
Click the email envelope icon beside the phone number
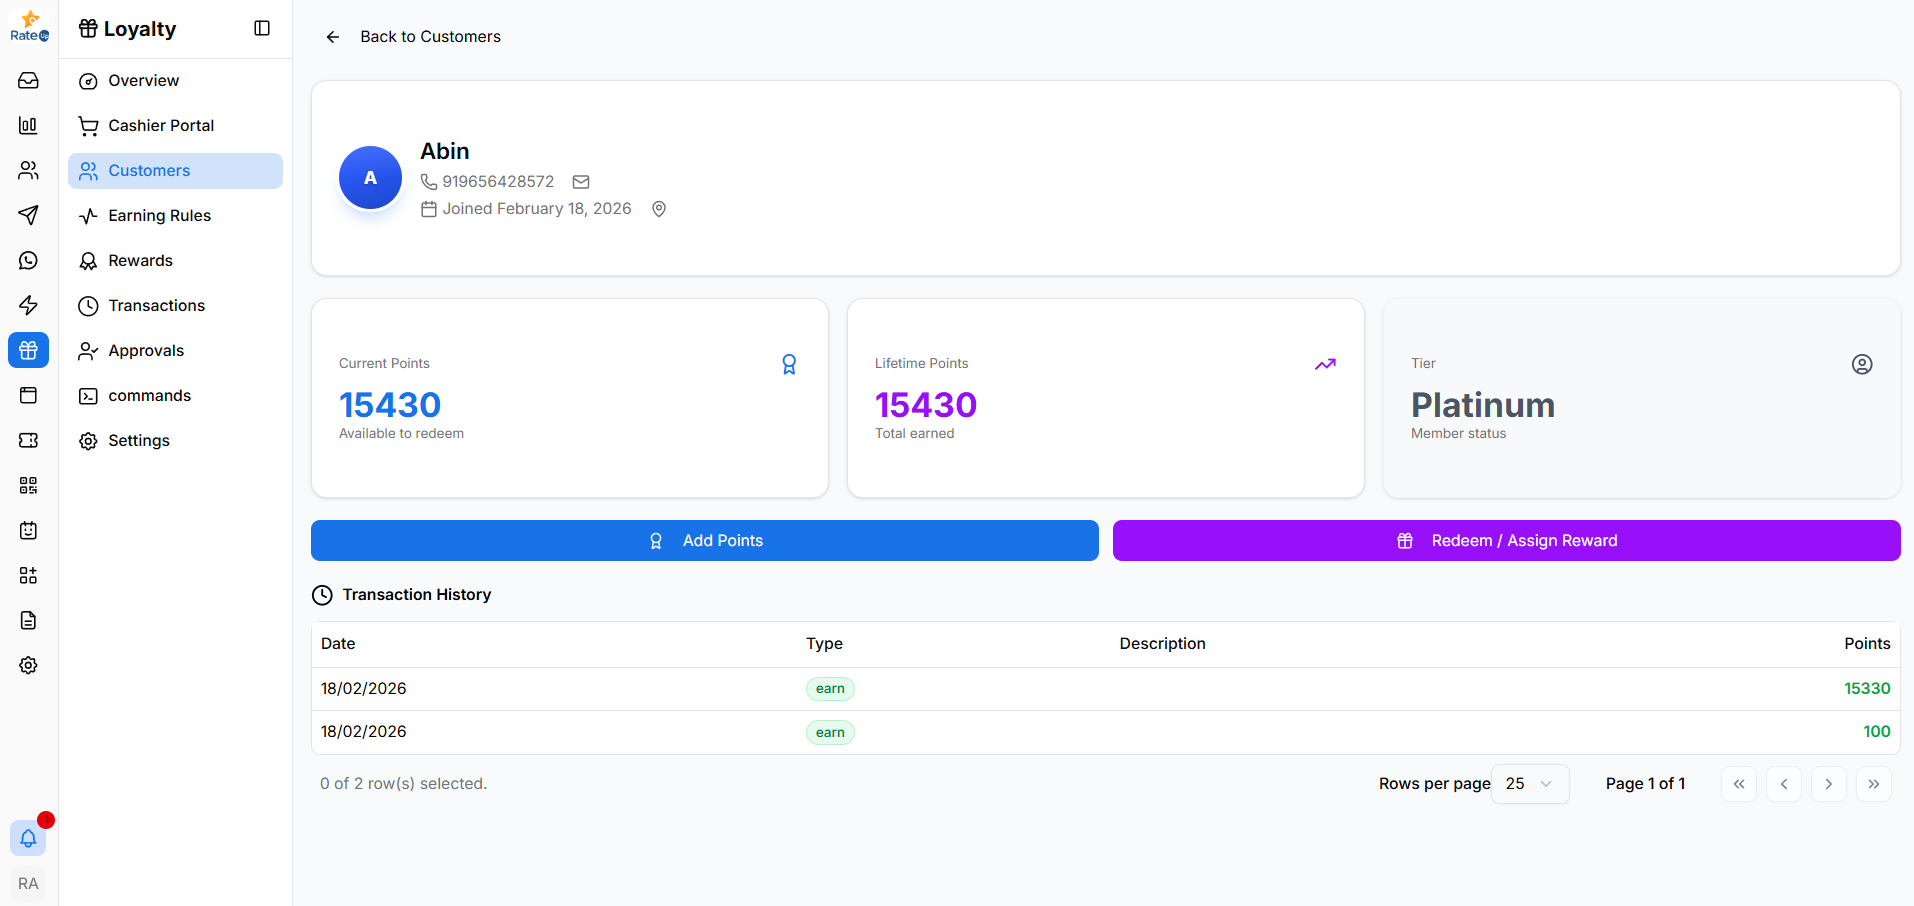coord(581,181)
